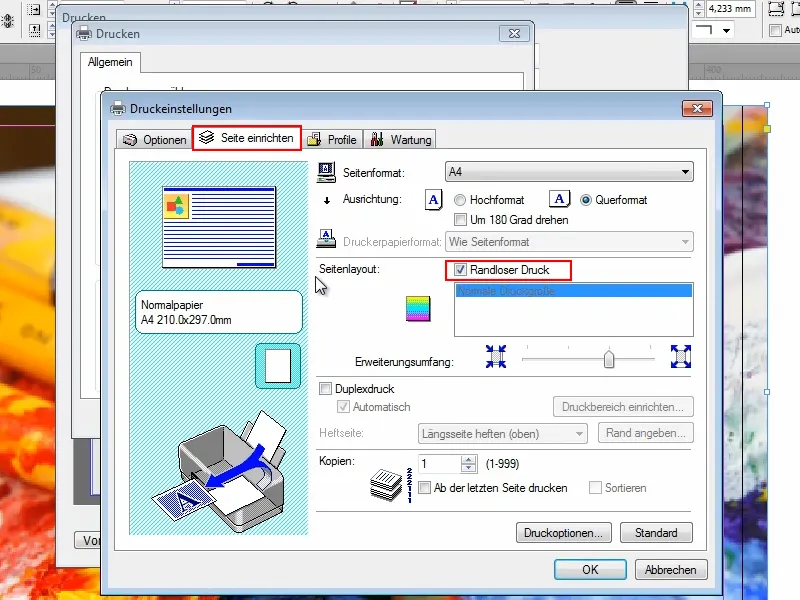800x600 pixels.
Task: Click the Kopien number input field
Action: [x=435, y=463]
